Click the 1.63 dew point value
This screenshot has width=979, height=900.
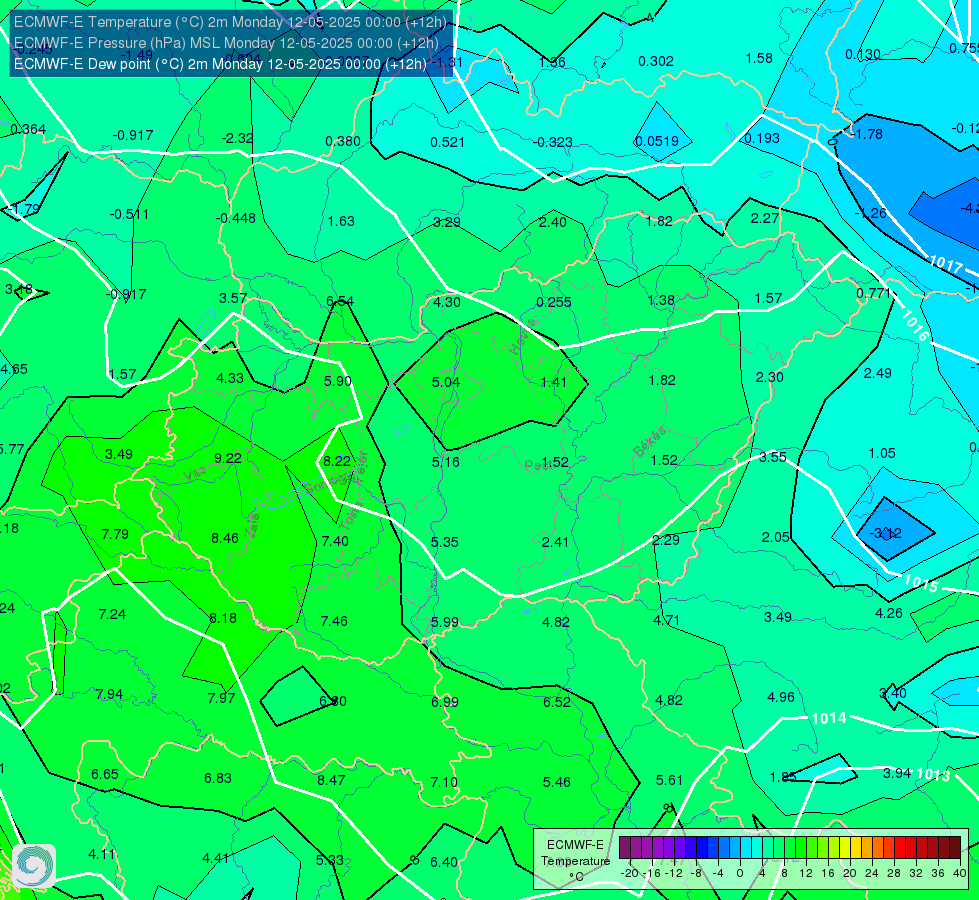[341, 221]
